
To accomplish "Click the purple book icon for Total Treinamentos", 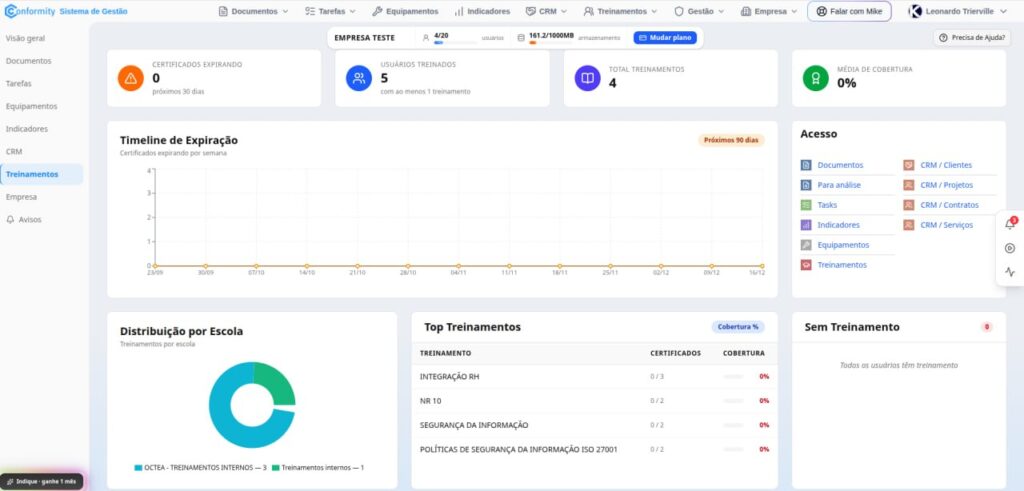I will pyautogui.click(x=587, y=78).
